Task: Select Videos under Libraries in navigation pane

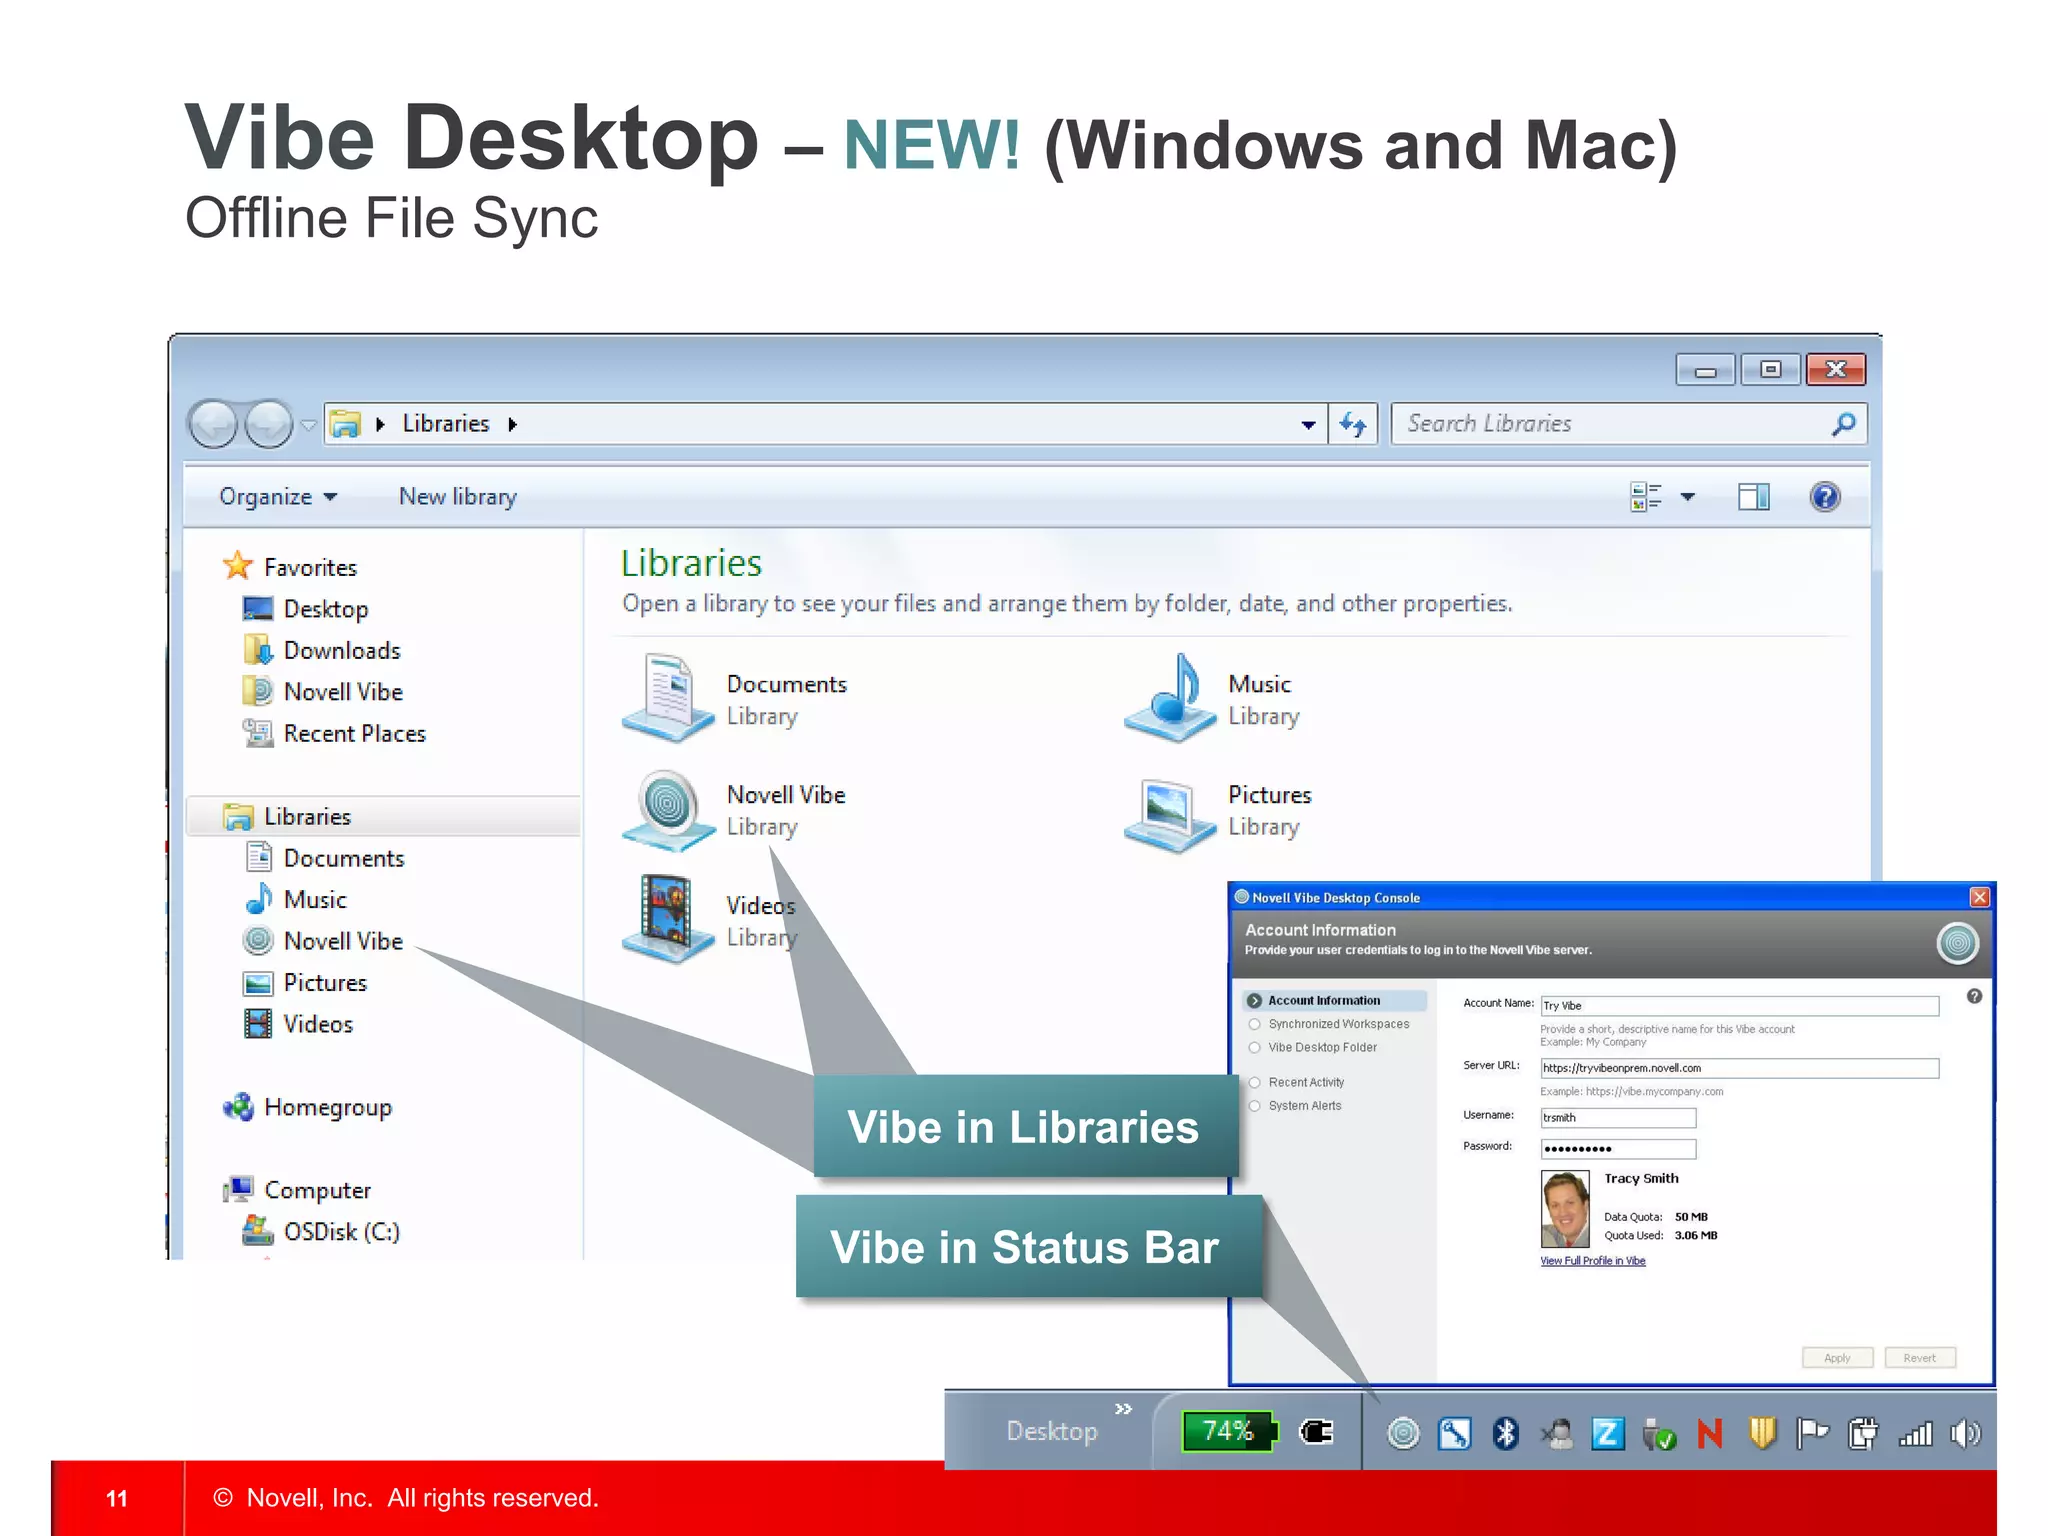Action: [298, 1024]
